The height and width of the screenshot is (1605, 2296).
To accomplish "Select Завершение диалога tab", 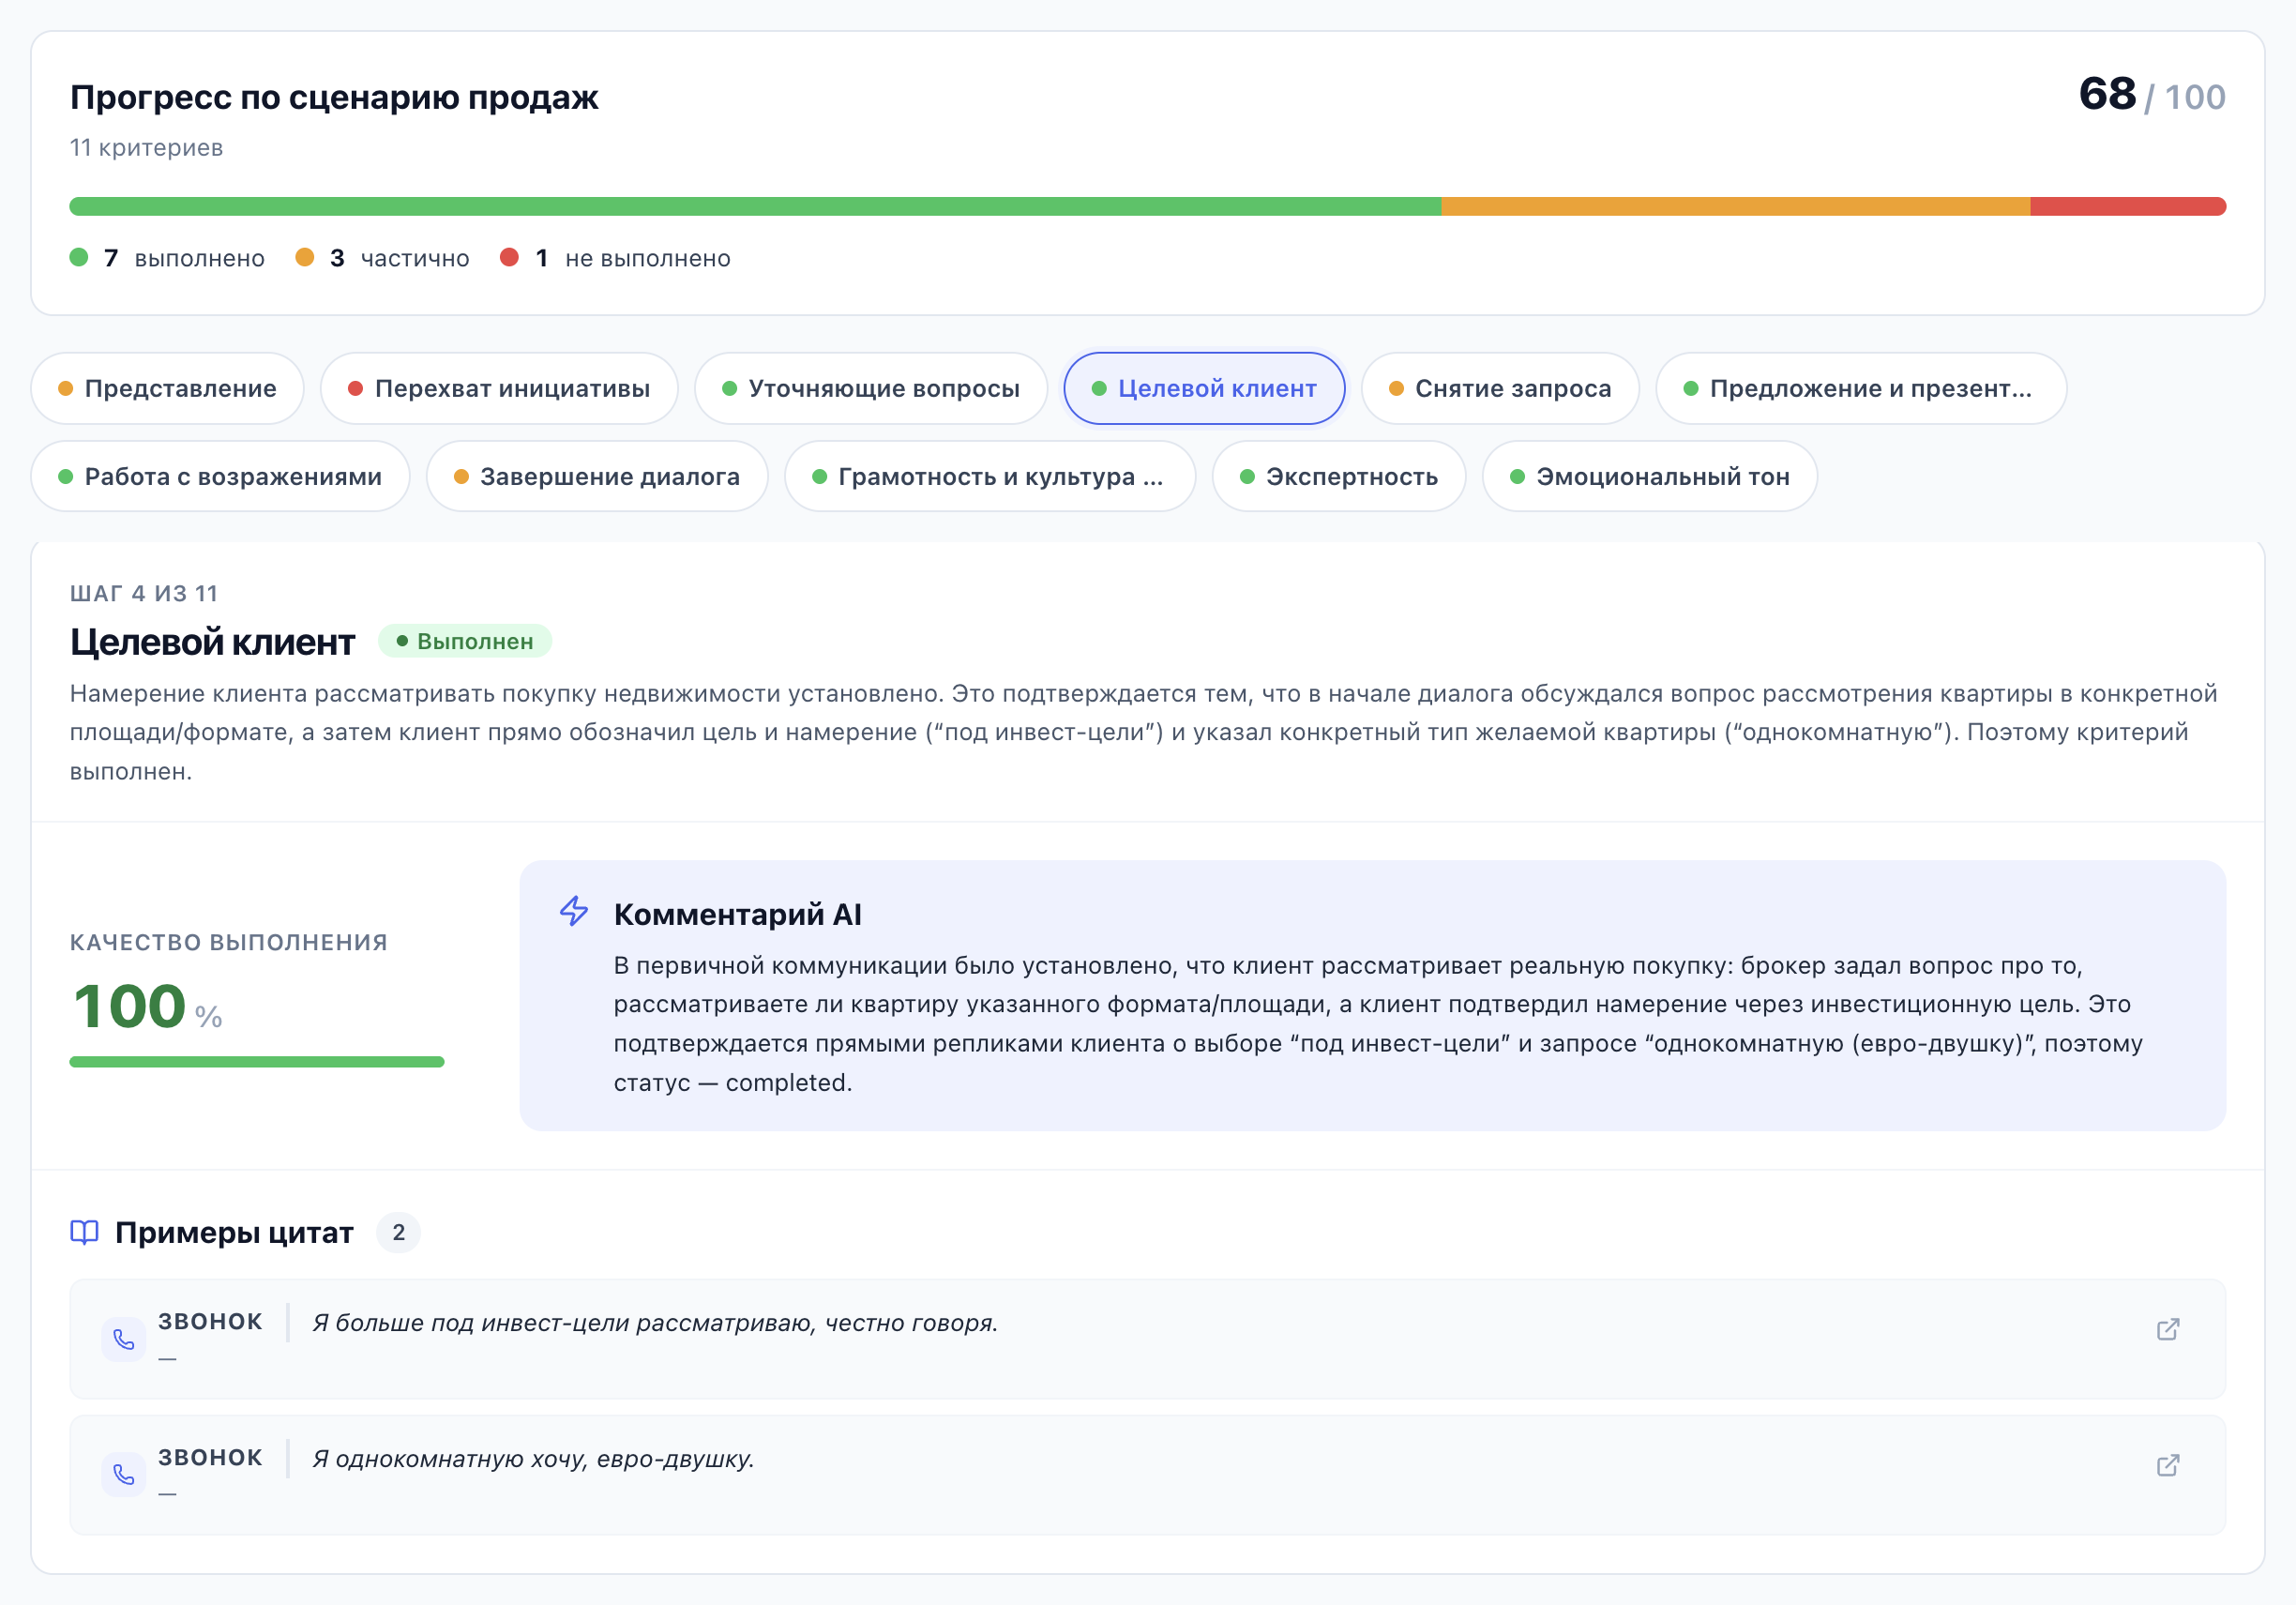I will click(x=597, y=476).
